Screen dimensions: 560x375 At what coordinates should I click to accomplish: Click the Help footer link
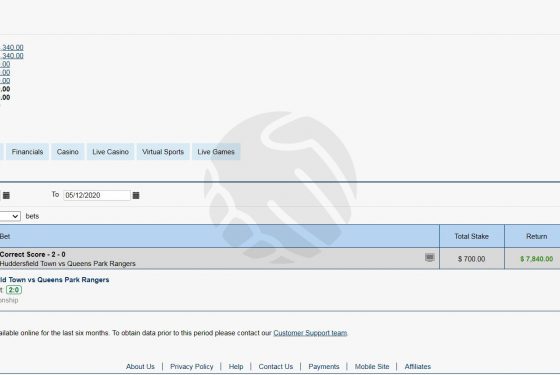coord(236,366)
